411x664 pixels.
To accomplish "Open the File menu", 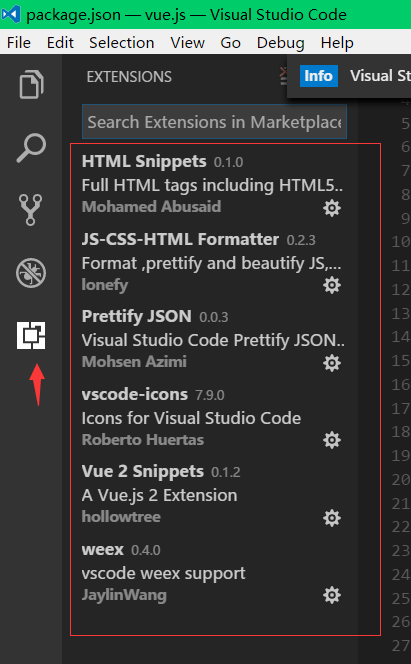I will click(x=19, y=43).
